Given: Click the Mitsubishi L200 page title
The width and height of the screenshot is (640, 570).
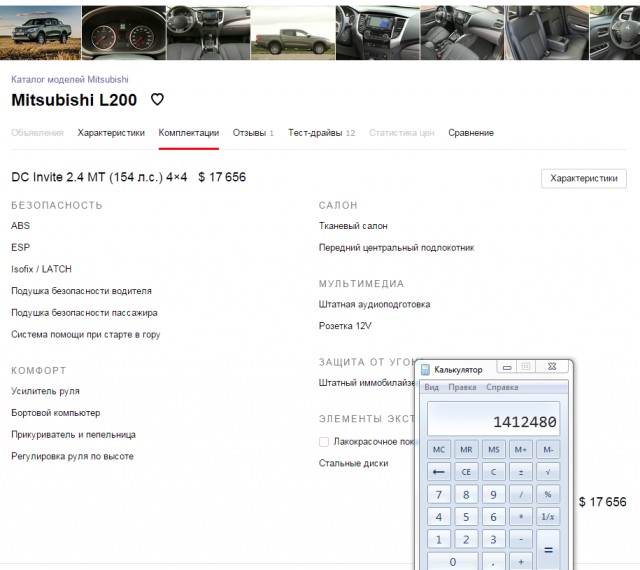Looking at the screenshot, I should coord(74,100).
